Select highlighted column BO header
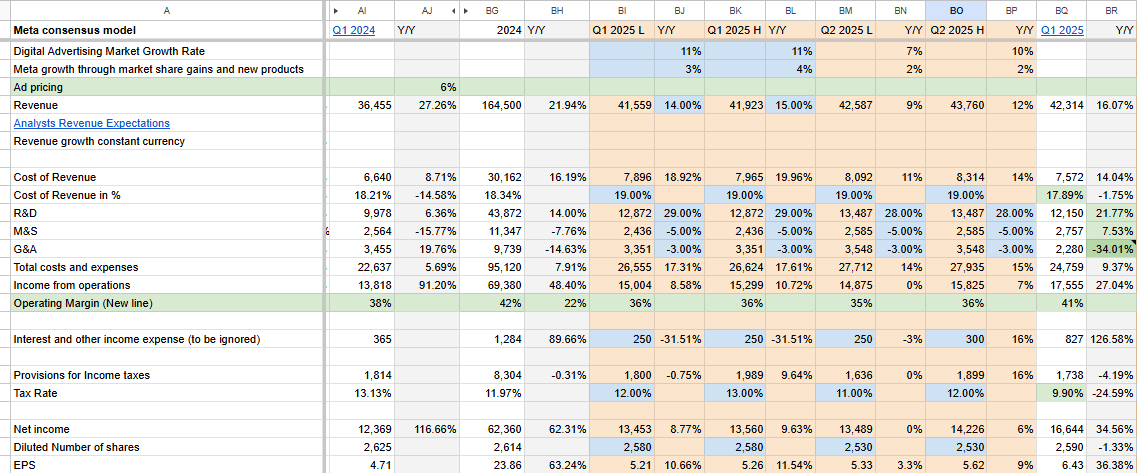Image resolution: width=1137 pixels, height=473 pixels. coord(956,11)
